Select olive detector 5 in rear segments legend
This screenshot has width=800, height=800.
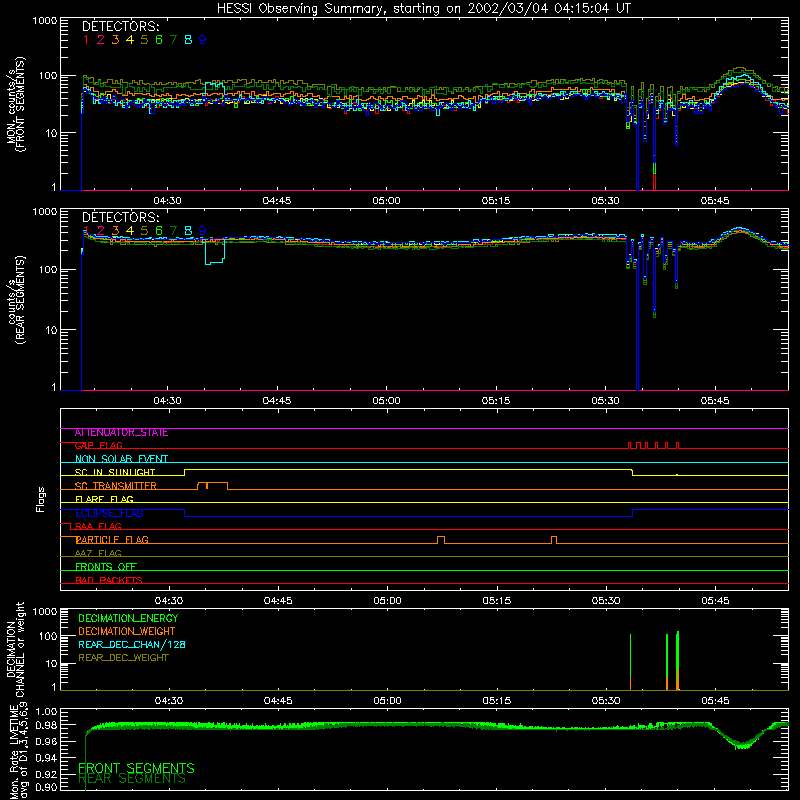click(x=144, y=231)
